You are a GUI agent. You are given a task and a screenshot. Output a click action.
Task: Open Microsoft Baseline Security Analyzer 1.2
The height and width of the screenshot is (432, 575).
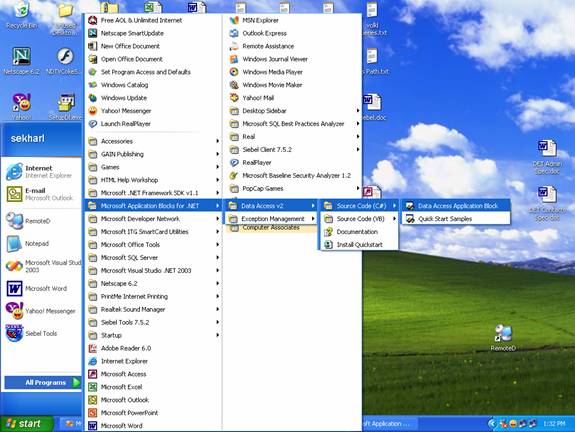click(x=293, y=176)
